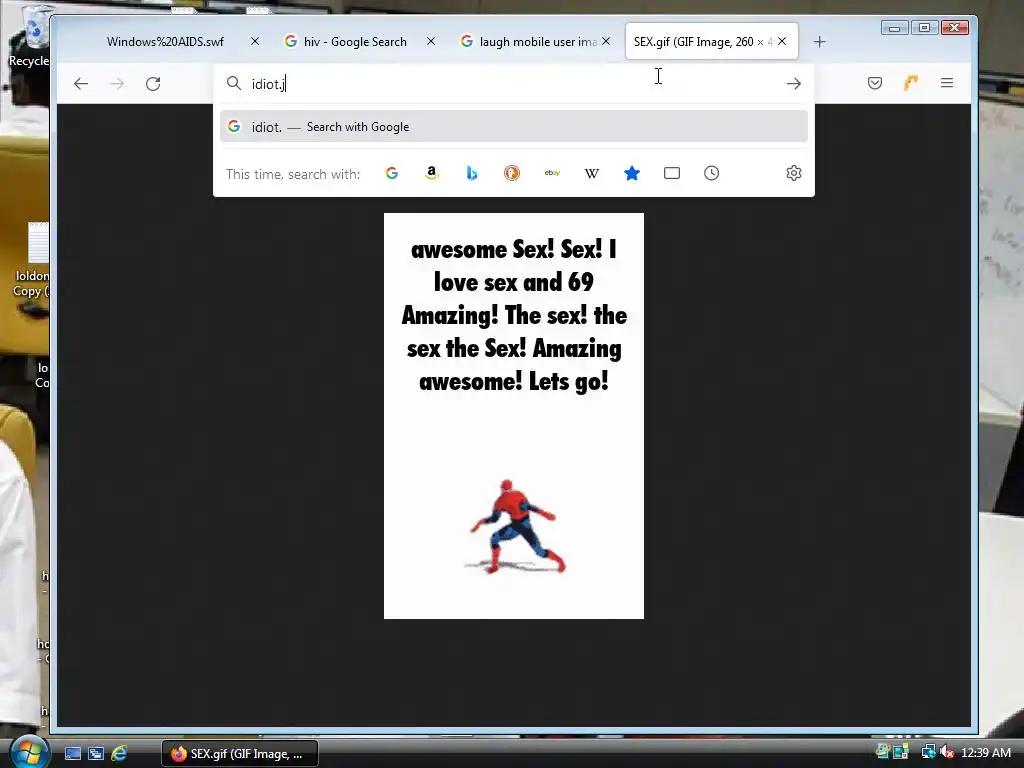This screenshot has height=768, width=1024.
Task: Search open tabs via tabs icon
Action: pos(672,173)
